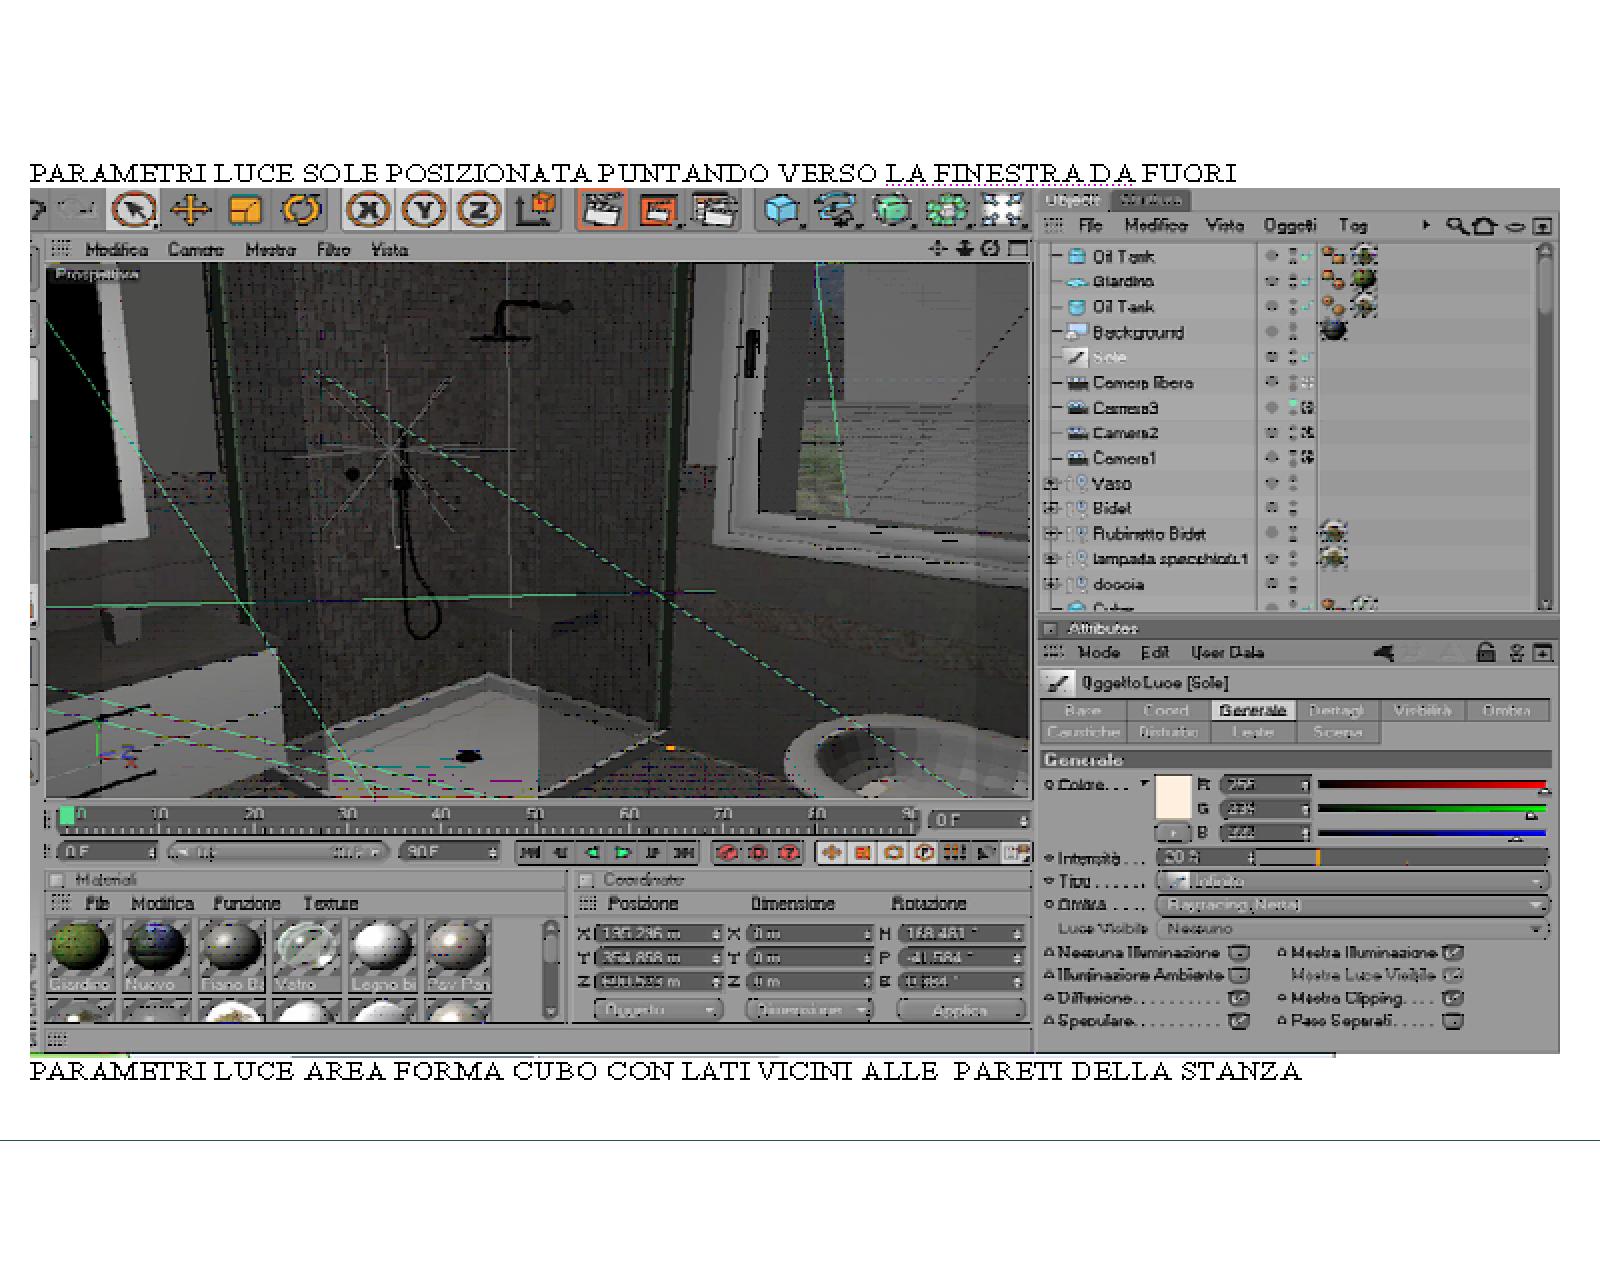
Task: Click the green deformer object icon
Action: point(892,210)
